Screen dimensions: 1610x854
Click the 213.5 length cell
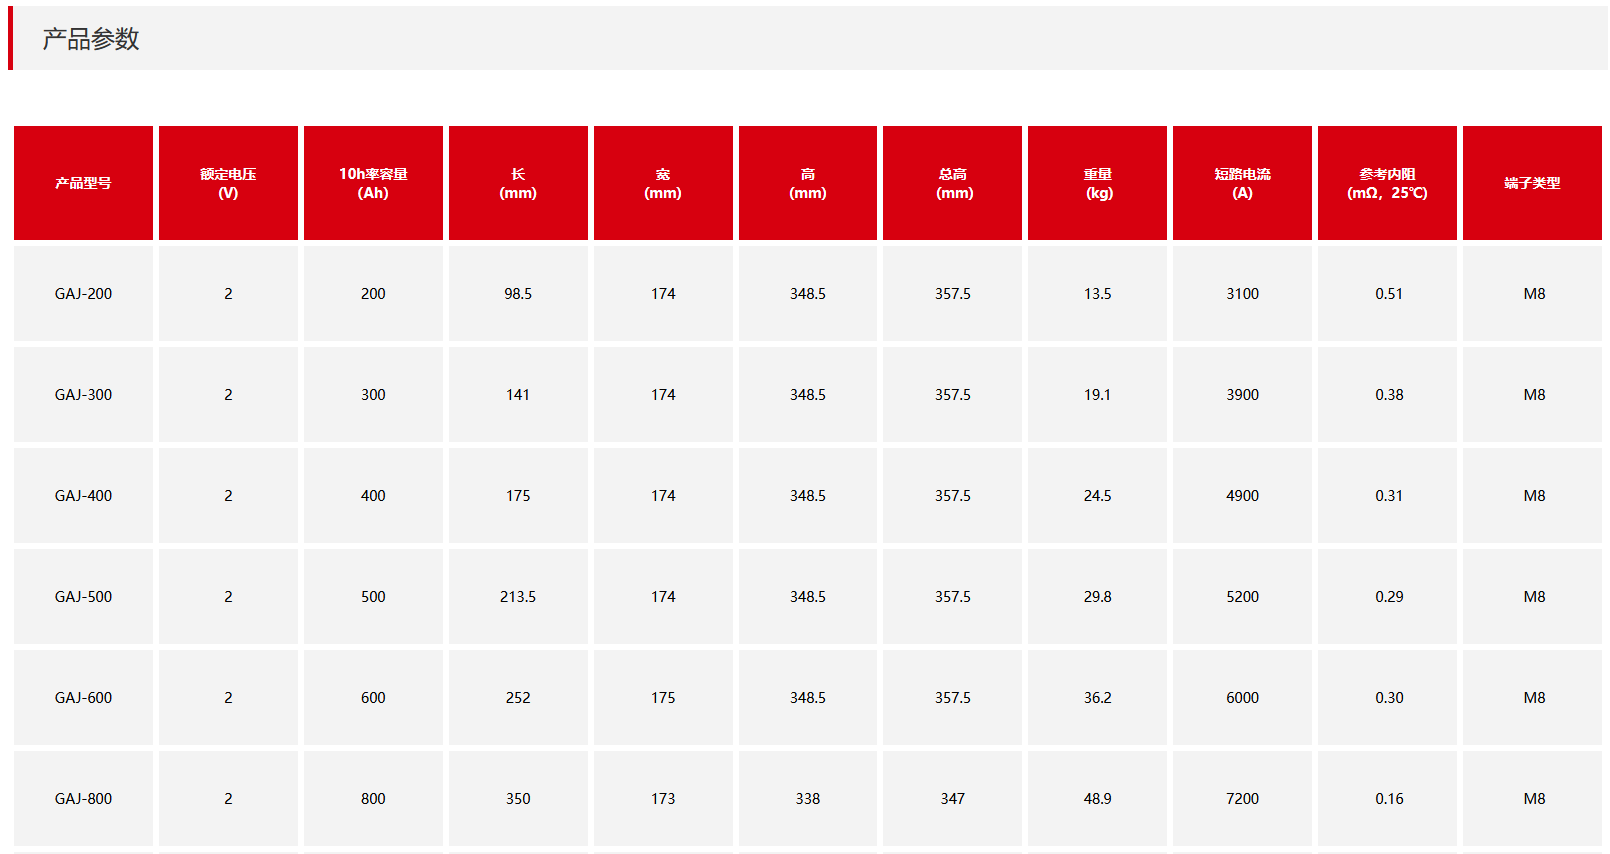click(x=518, y=597)
